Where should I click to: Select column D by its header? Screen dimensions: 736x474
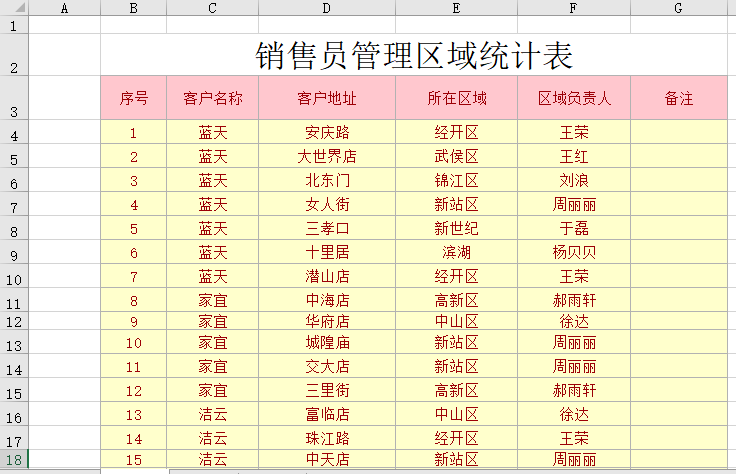coord(327,8)
